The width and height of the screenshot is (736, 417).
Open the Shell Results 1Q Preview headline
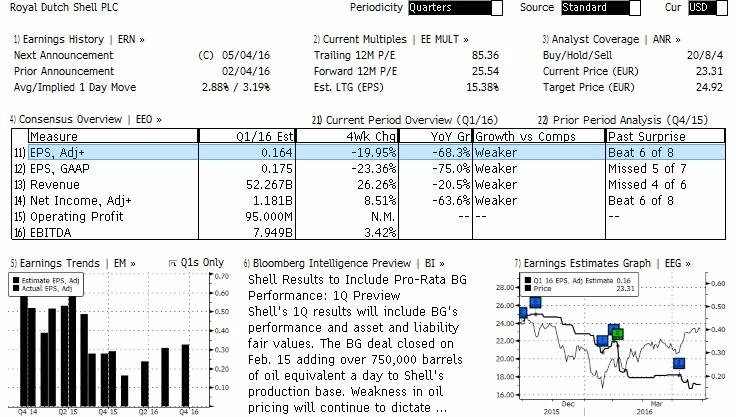pos(357,287)
